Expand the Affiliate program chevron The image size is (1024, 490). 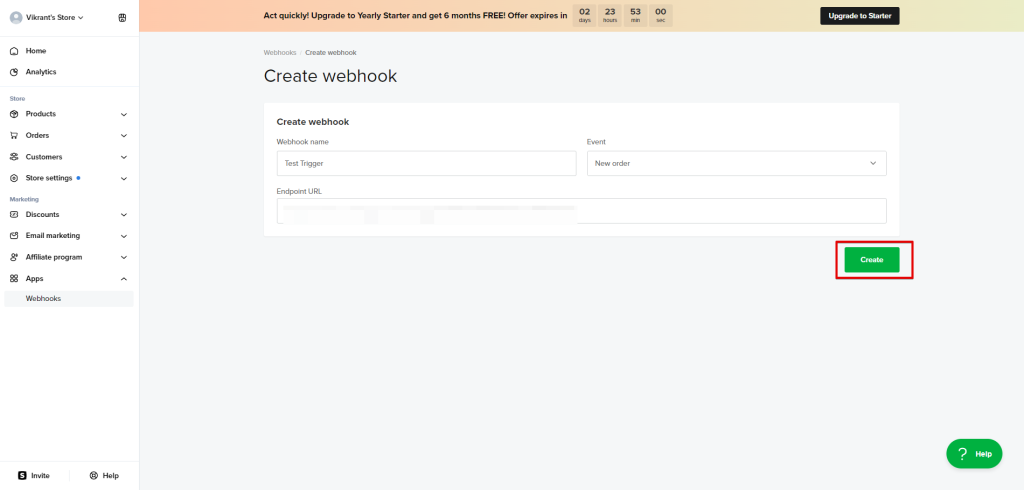(x=124, y=257)
